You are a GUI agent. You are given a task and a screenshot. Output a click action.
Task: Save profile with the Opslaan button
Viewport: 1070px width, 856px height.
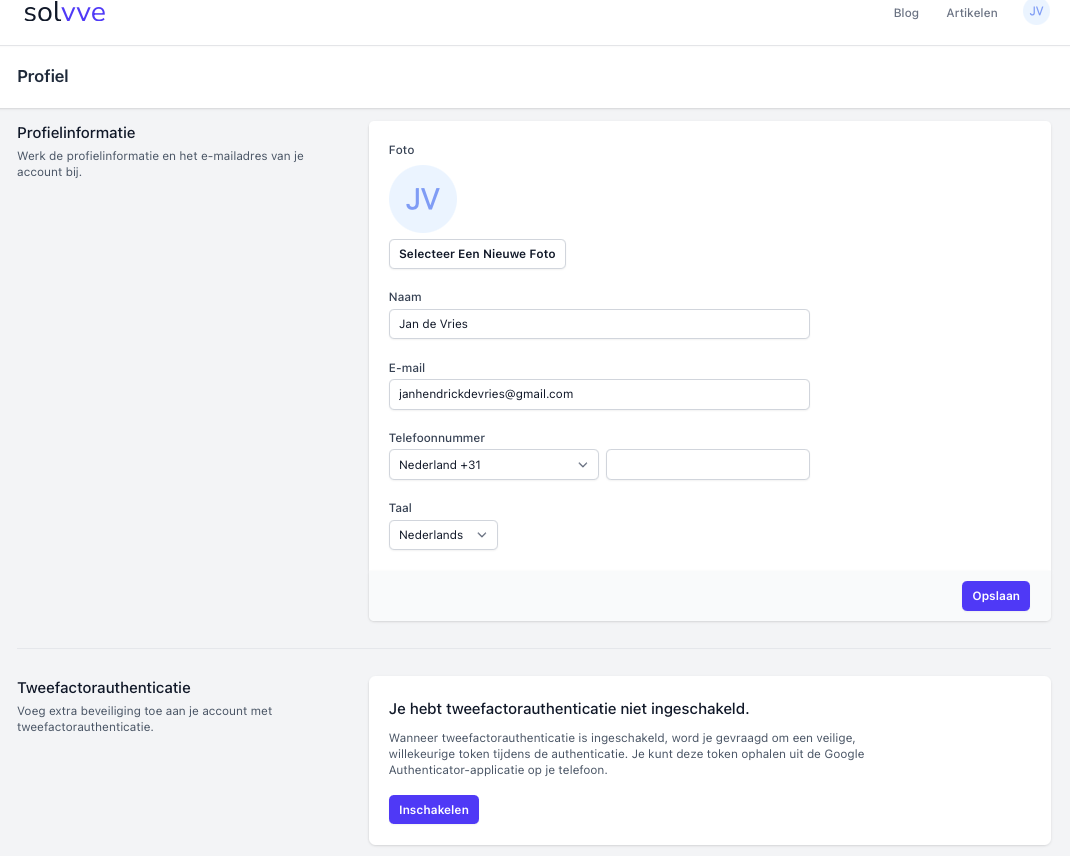coord(995,596)
